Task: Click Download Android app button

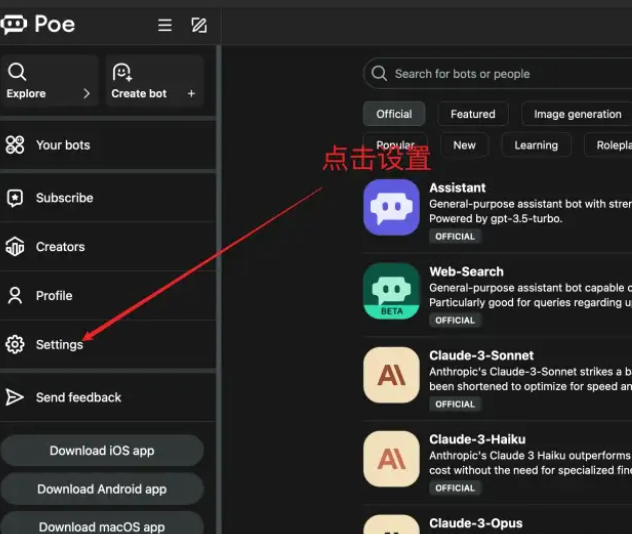Action: click(102, 489)
